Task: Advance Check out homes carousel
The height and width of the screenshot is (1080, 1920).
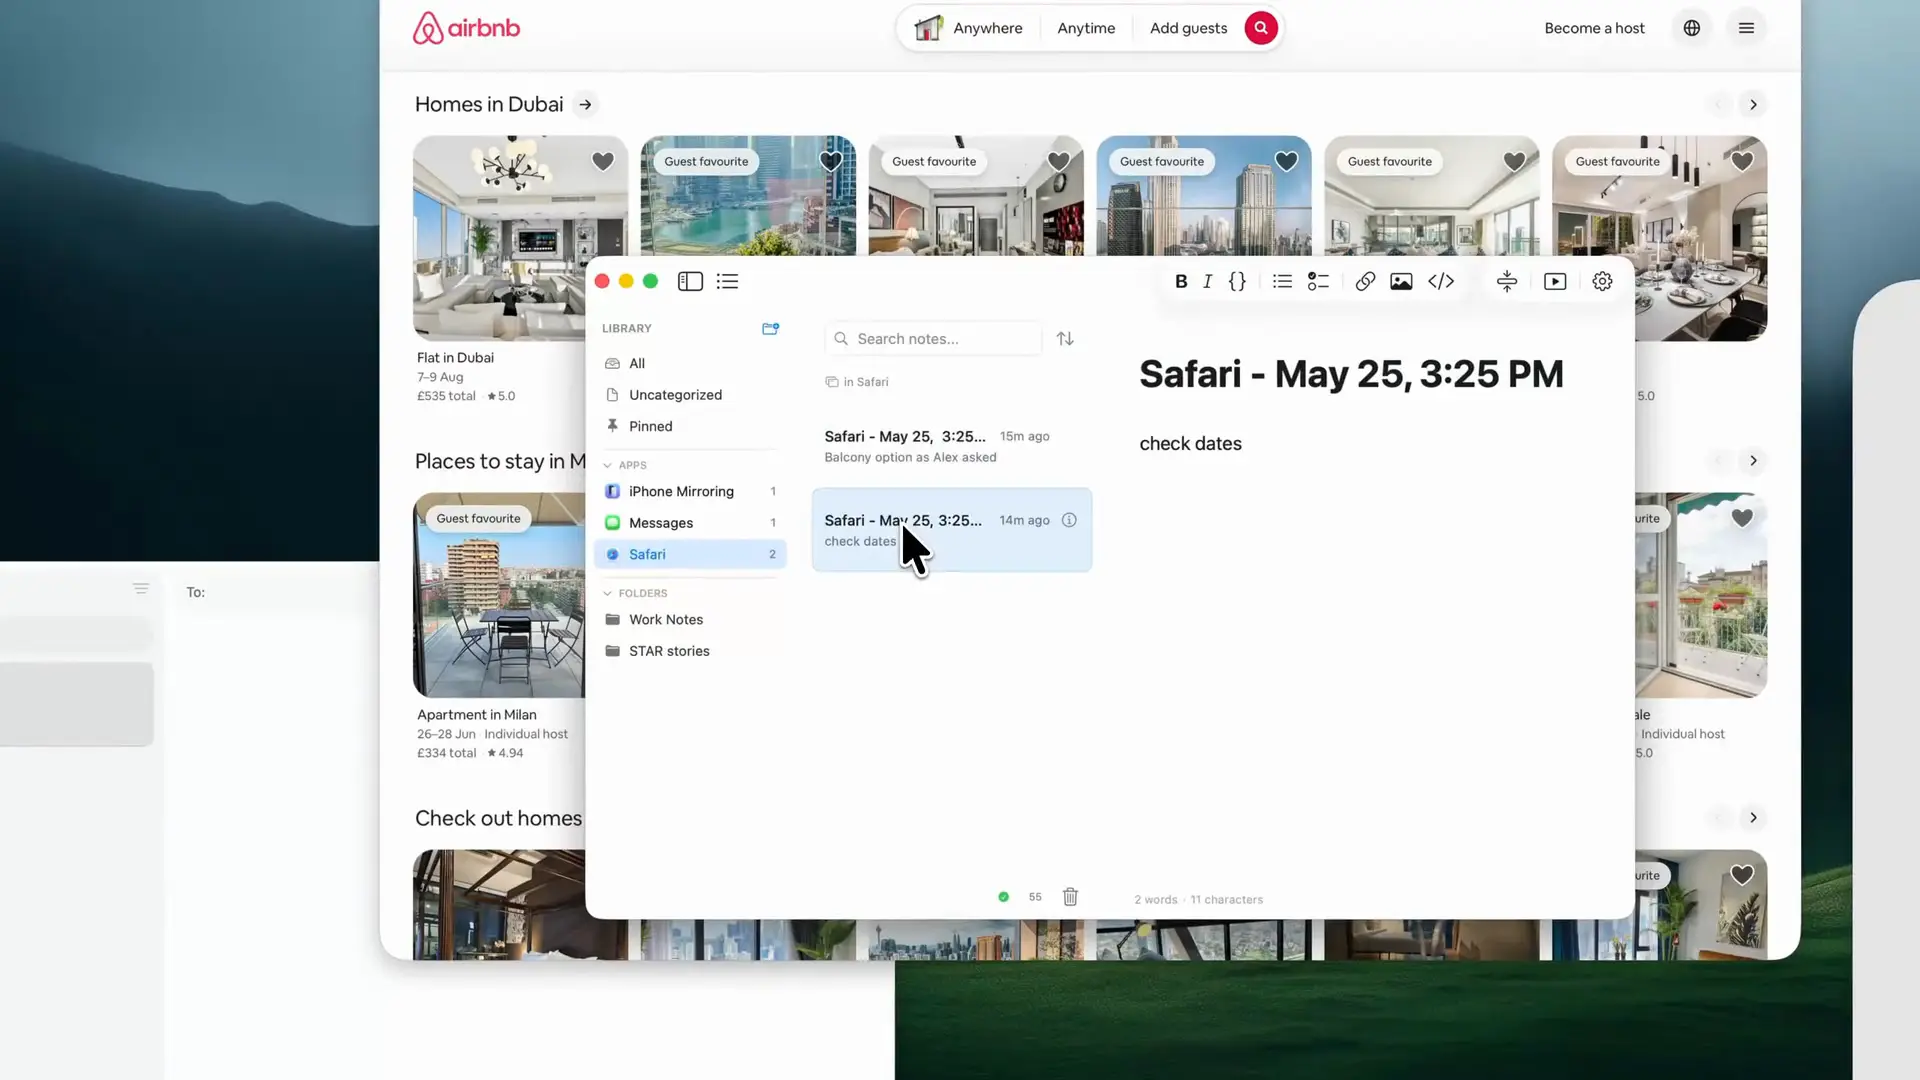Action: pyautogui.click(x=1753, y=818)
